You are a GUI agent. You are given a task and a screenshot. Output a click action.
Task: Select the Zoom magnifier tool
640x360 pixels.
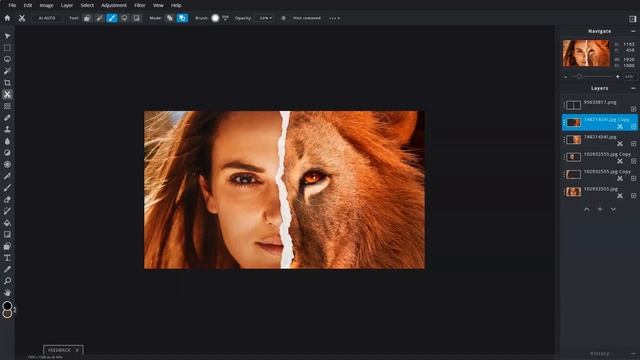(x=7, y=281)
